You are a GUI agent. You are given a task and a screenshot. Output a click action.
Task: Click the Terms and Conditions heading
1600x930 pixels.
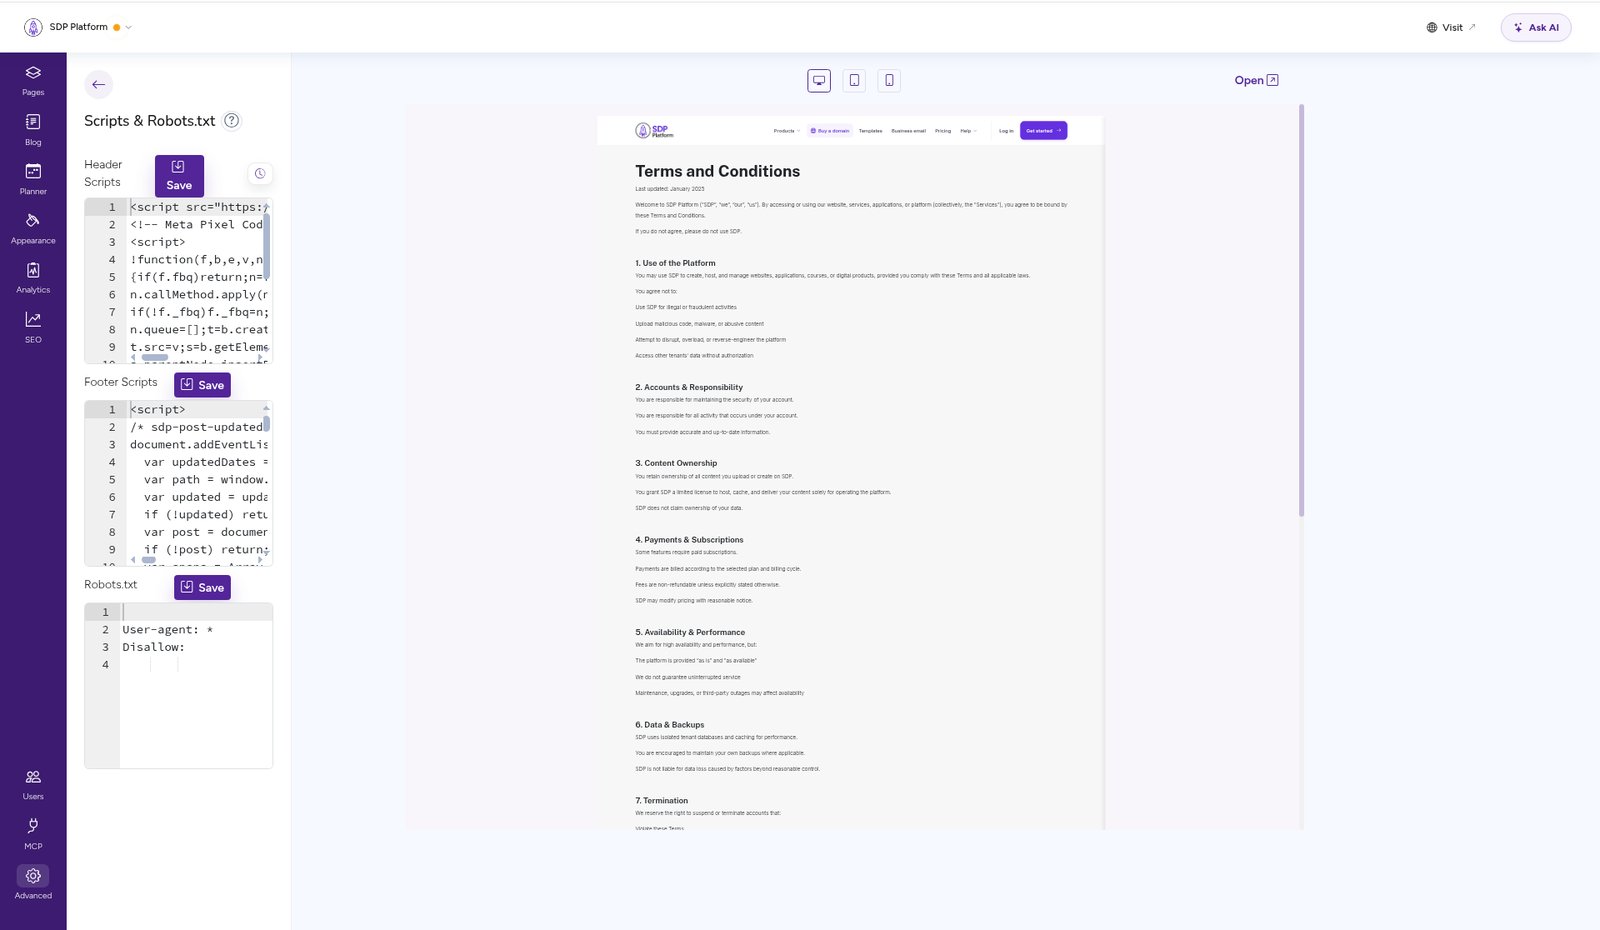pos(717,171)
